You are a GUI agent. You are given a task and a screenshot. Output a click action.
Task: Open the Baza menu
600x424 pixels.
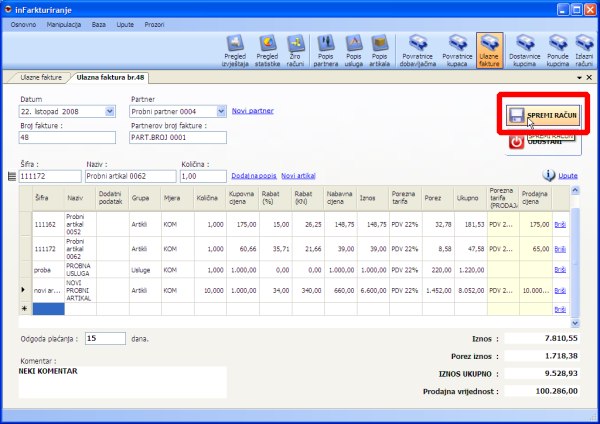98,21
